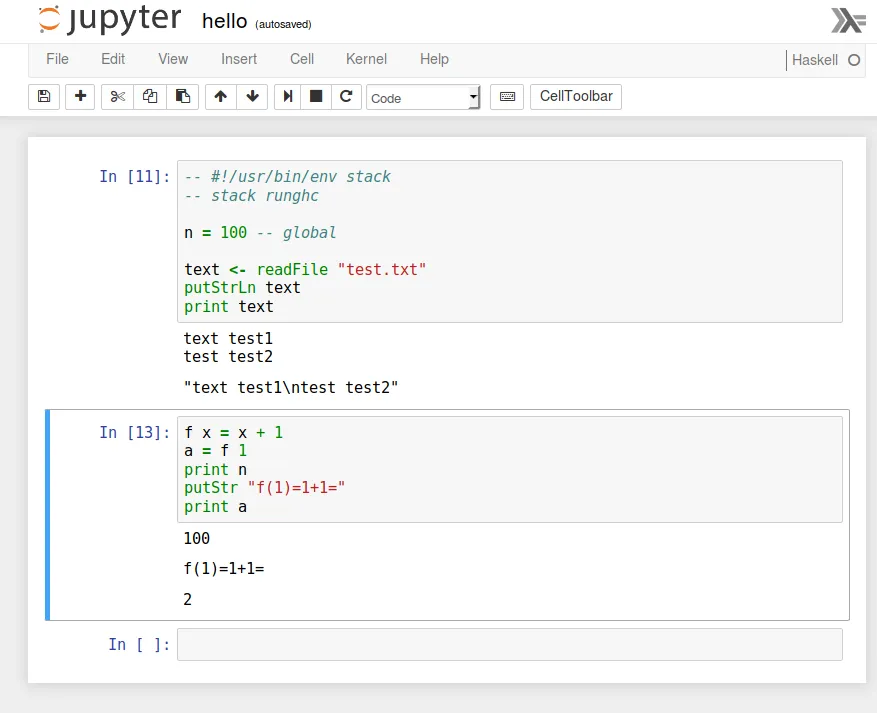Screen dimensions: 877x713
Task: Insert a cell below with plus icon
Action: point(80,97)
